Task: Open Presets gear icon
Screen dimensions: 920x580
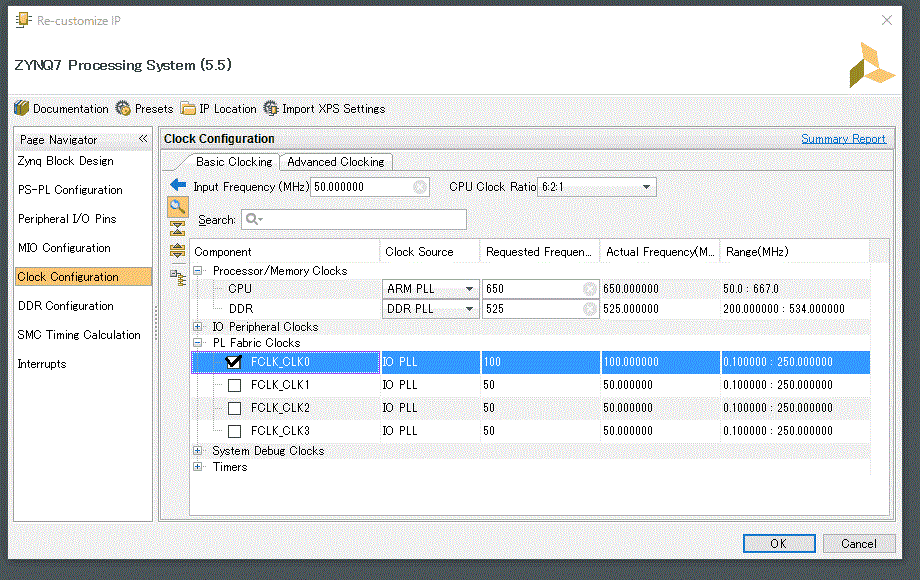Action: [123, 108]
